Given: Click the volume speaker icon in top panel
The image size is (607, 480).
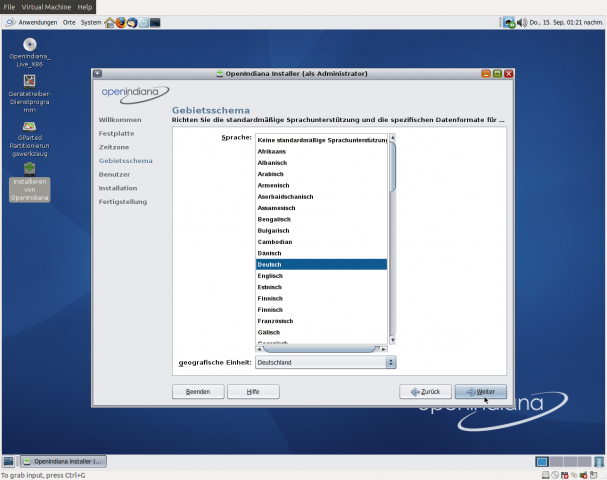Looking at the screenshot, I should coord(524,22).
